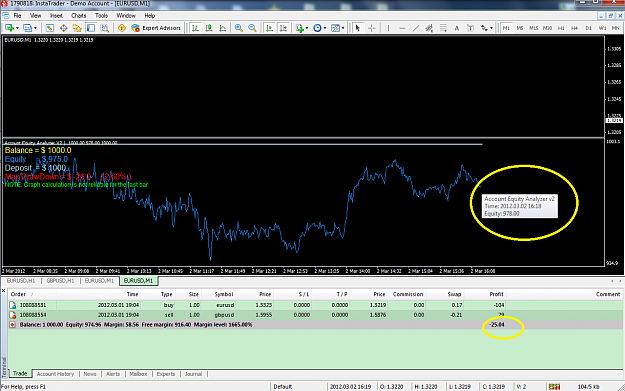Open the View menu
Viewport: 625px width, 391px height.
[35, 16]
